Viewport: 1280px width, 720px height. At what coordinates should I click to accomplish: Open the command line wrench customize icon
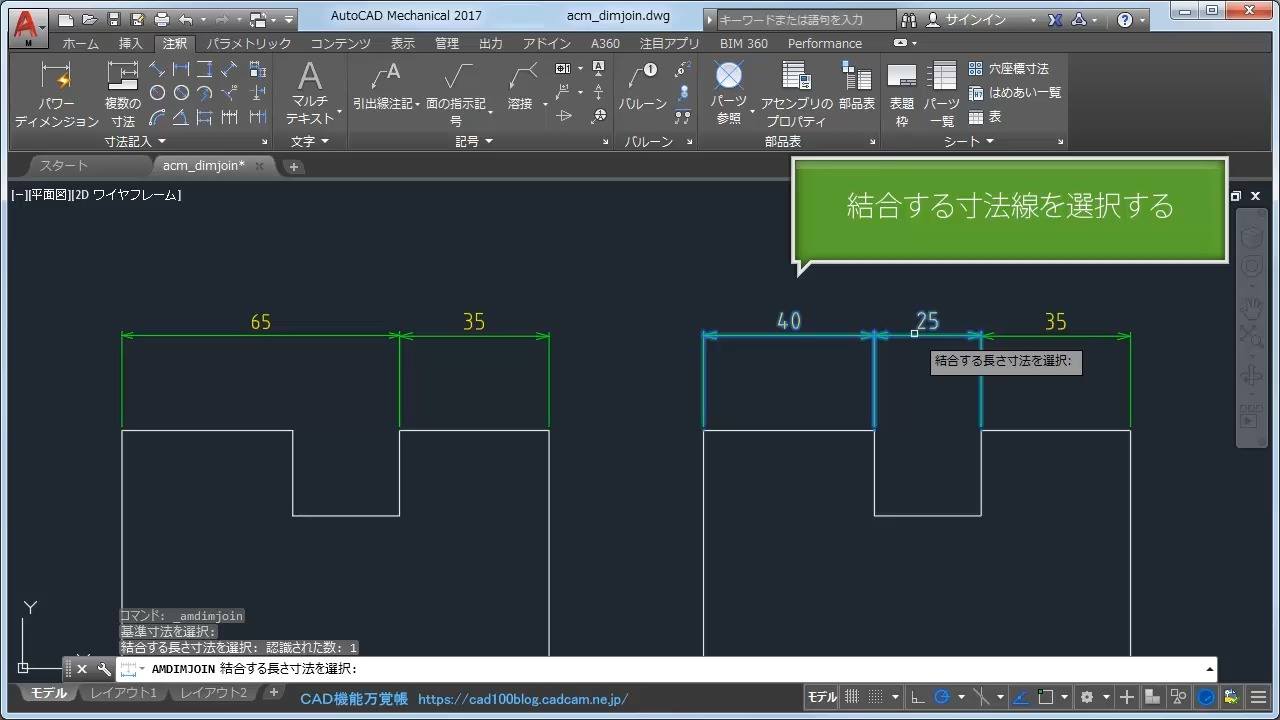click(104, 669)
